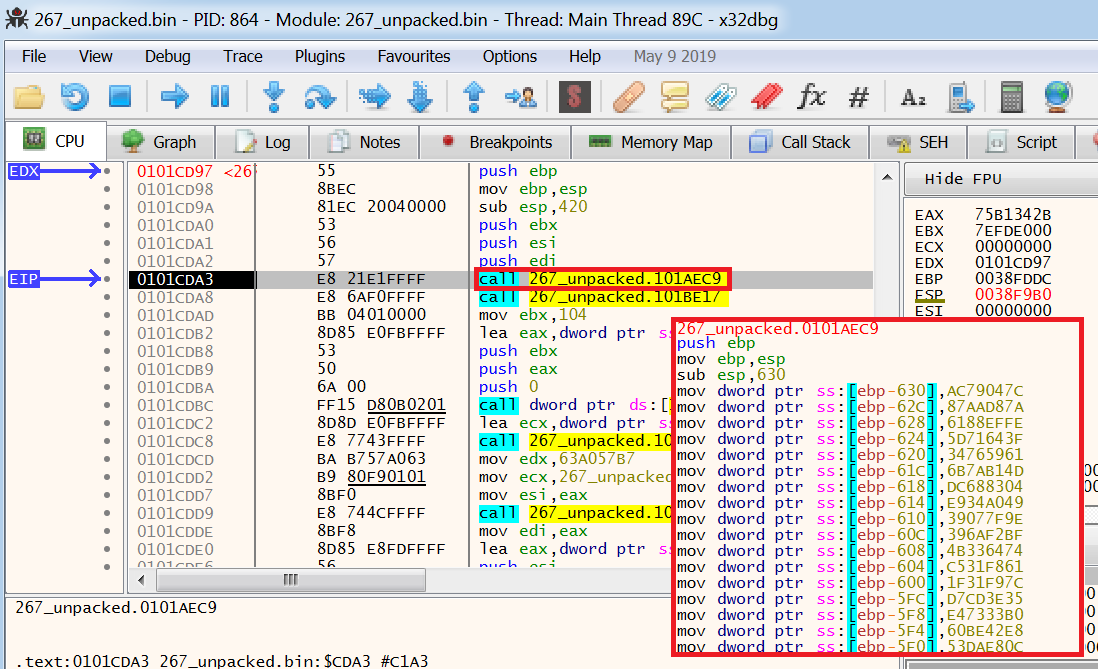1098x669 pixels.
Task: Toggle breakpoint bullet at 0101CDAD
Action: coord(106,315)
